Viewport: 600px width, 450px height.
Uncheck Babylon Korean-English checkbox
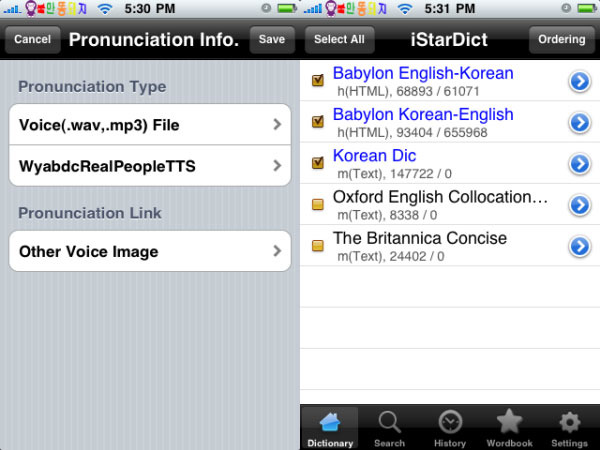click(x=318, y=122)
